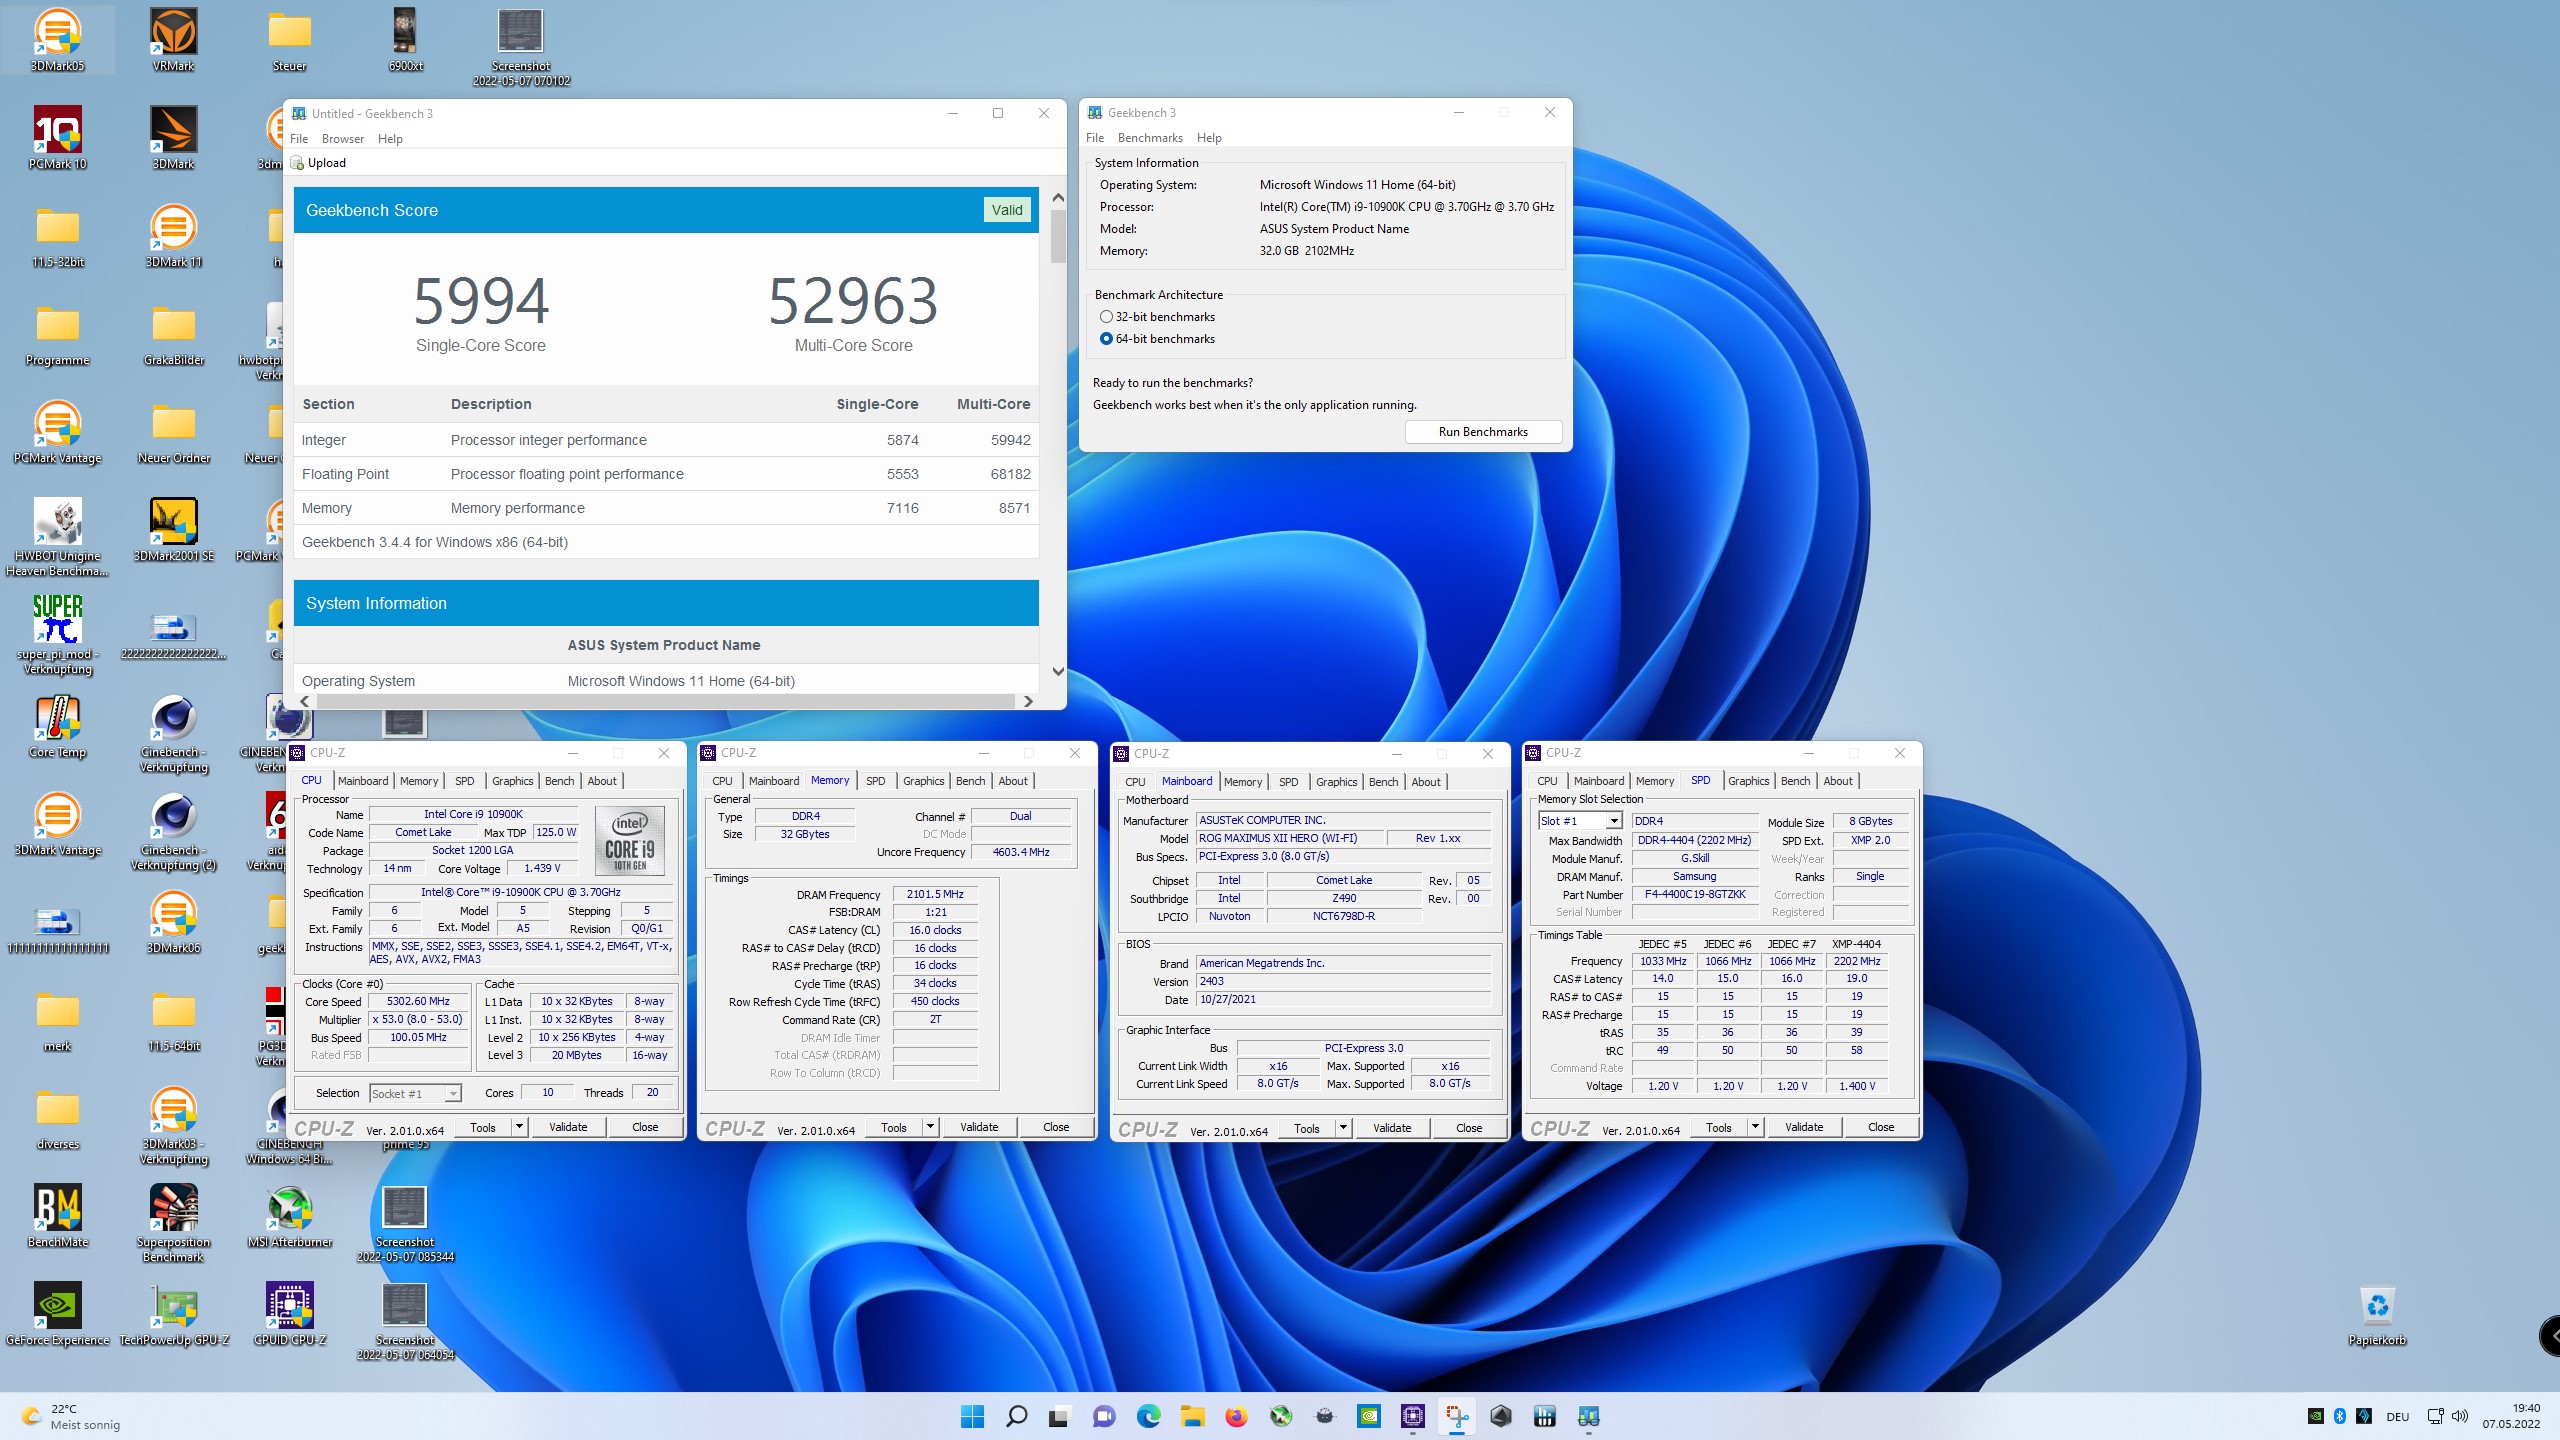Click the Close button in CPU-Z SPD window
Image resolution: width=2560 pixels, height=1440 pixels.
(x=1881, y=1127)
